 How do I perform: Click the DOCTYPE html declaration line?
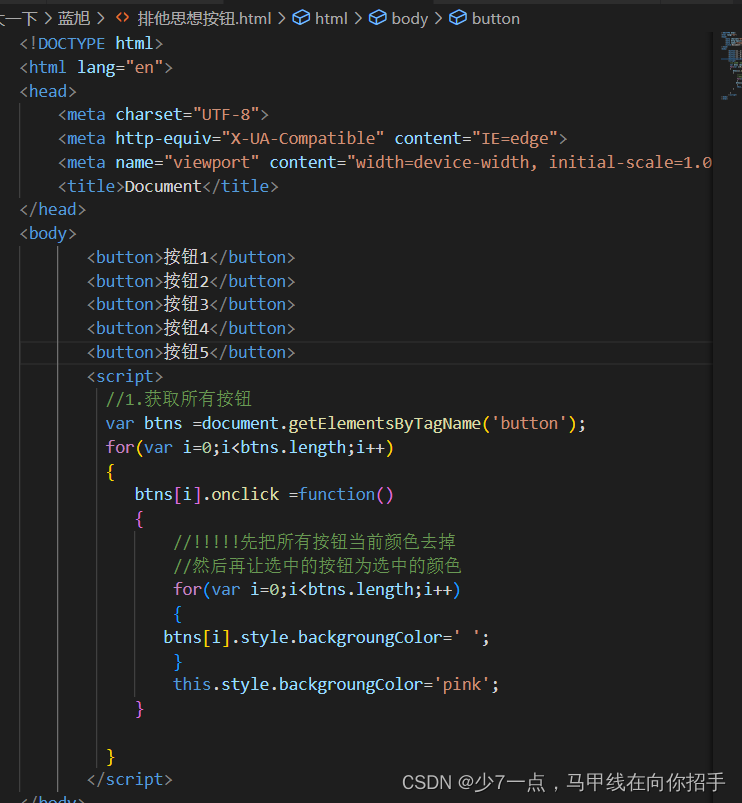(x=92, y=44)
